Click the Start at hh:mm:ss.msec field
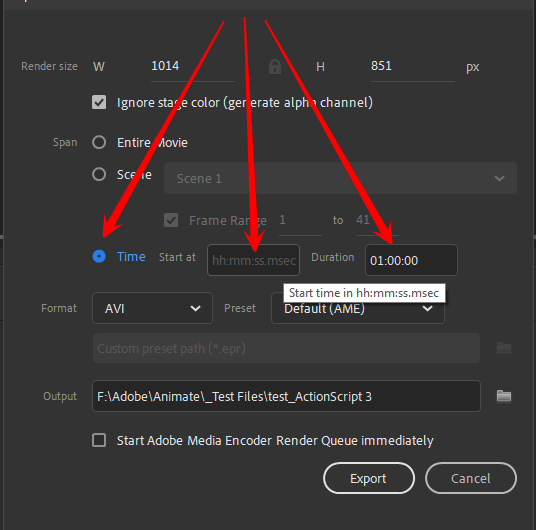The image size is (536, 530). point(253,260)
